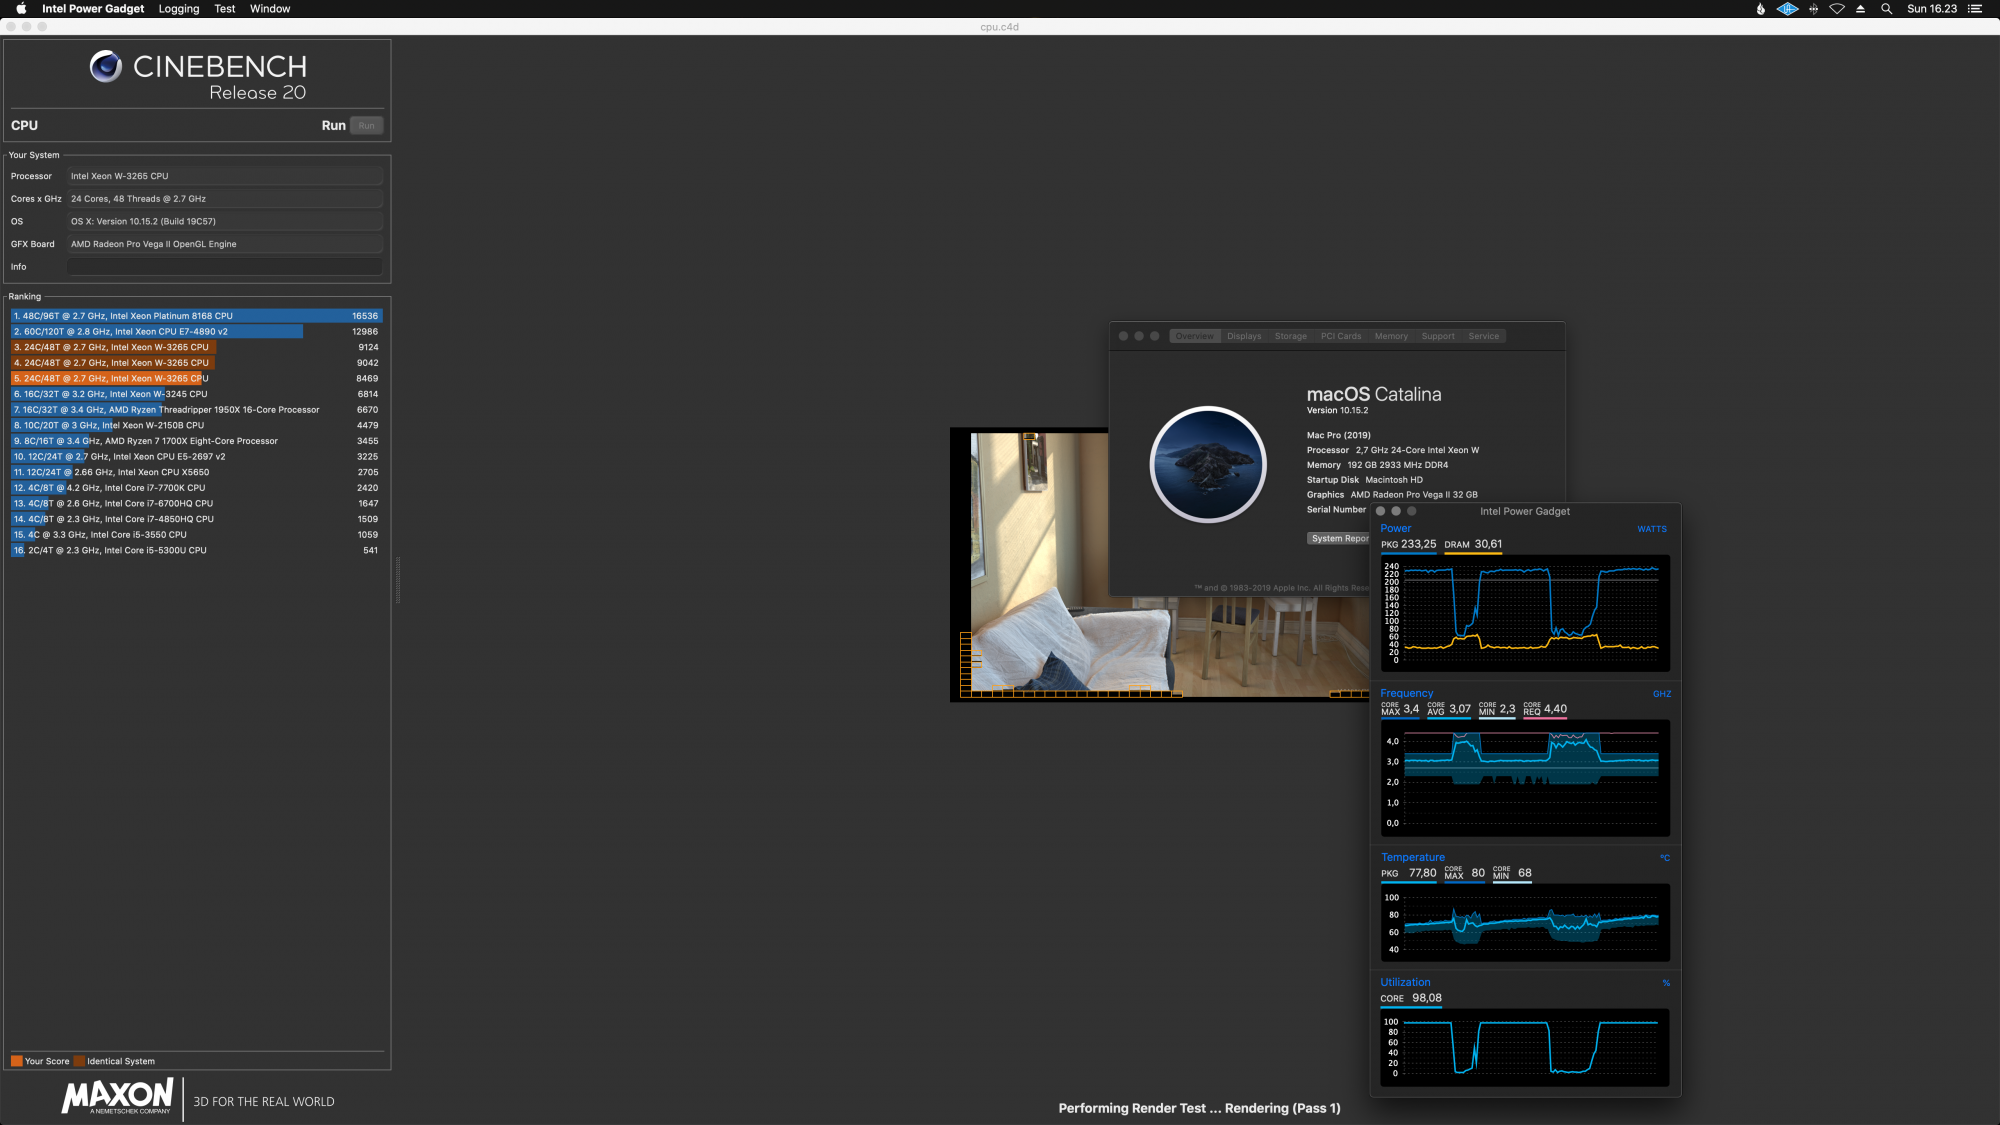This screenshot has width=2000, height=1125.
Task: Select ranking row Core i5-5300U CPU
Action: click(x=196, y=550)
